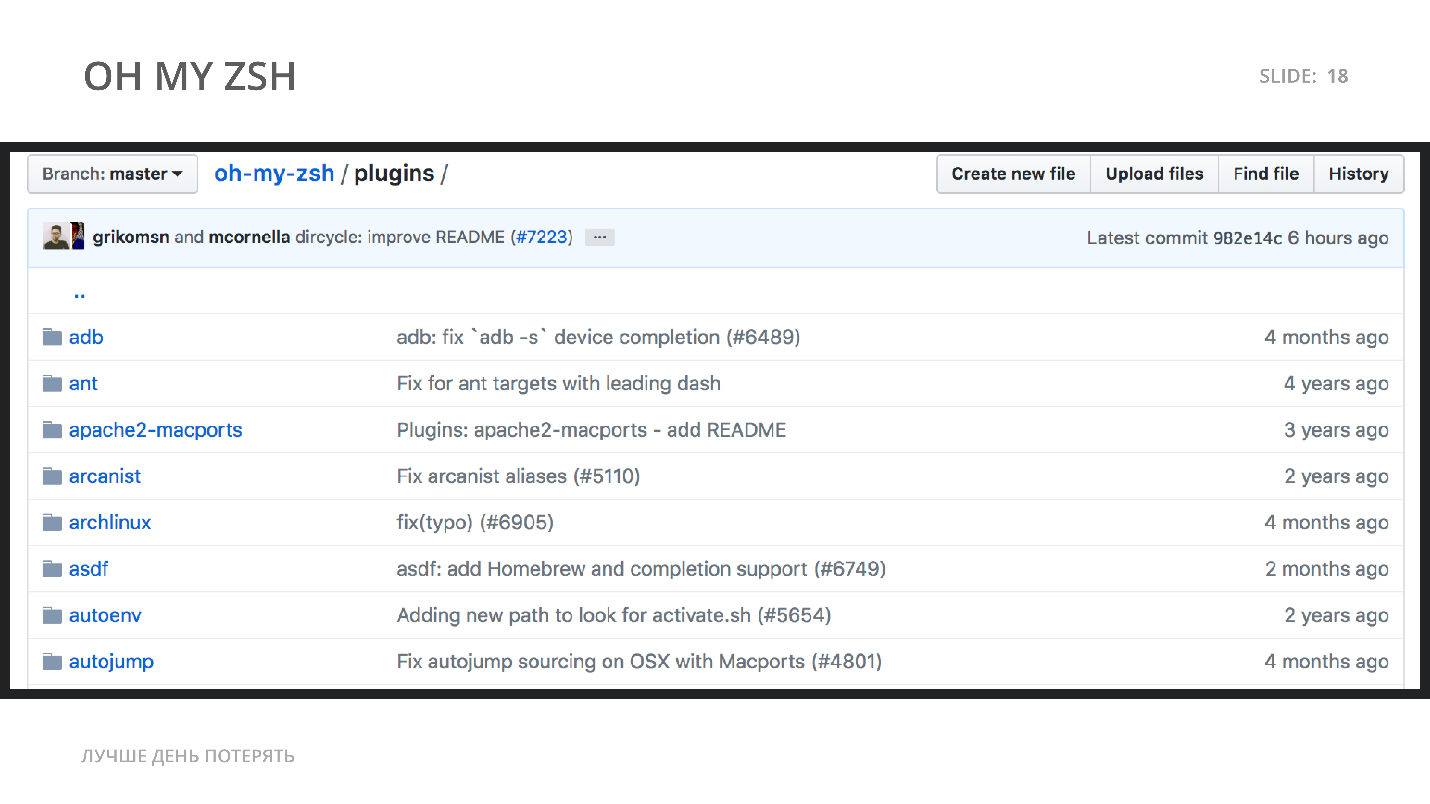Screen dimensions: 1430x804
Task: Click folder icon next to autoenv
Action: coord(53,615)
